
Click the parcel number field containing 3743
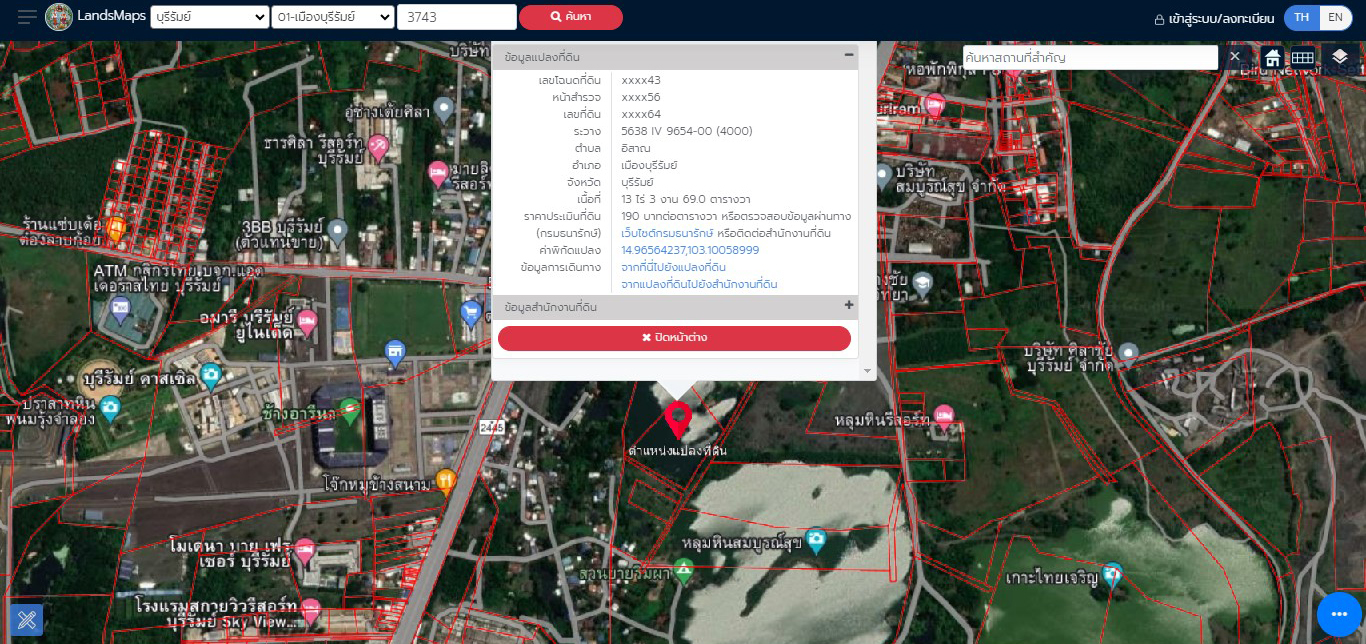tap(456, 17)
